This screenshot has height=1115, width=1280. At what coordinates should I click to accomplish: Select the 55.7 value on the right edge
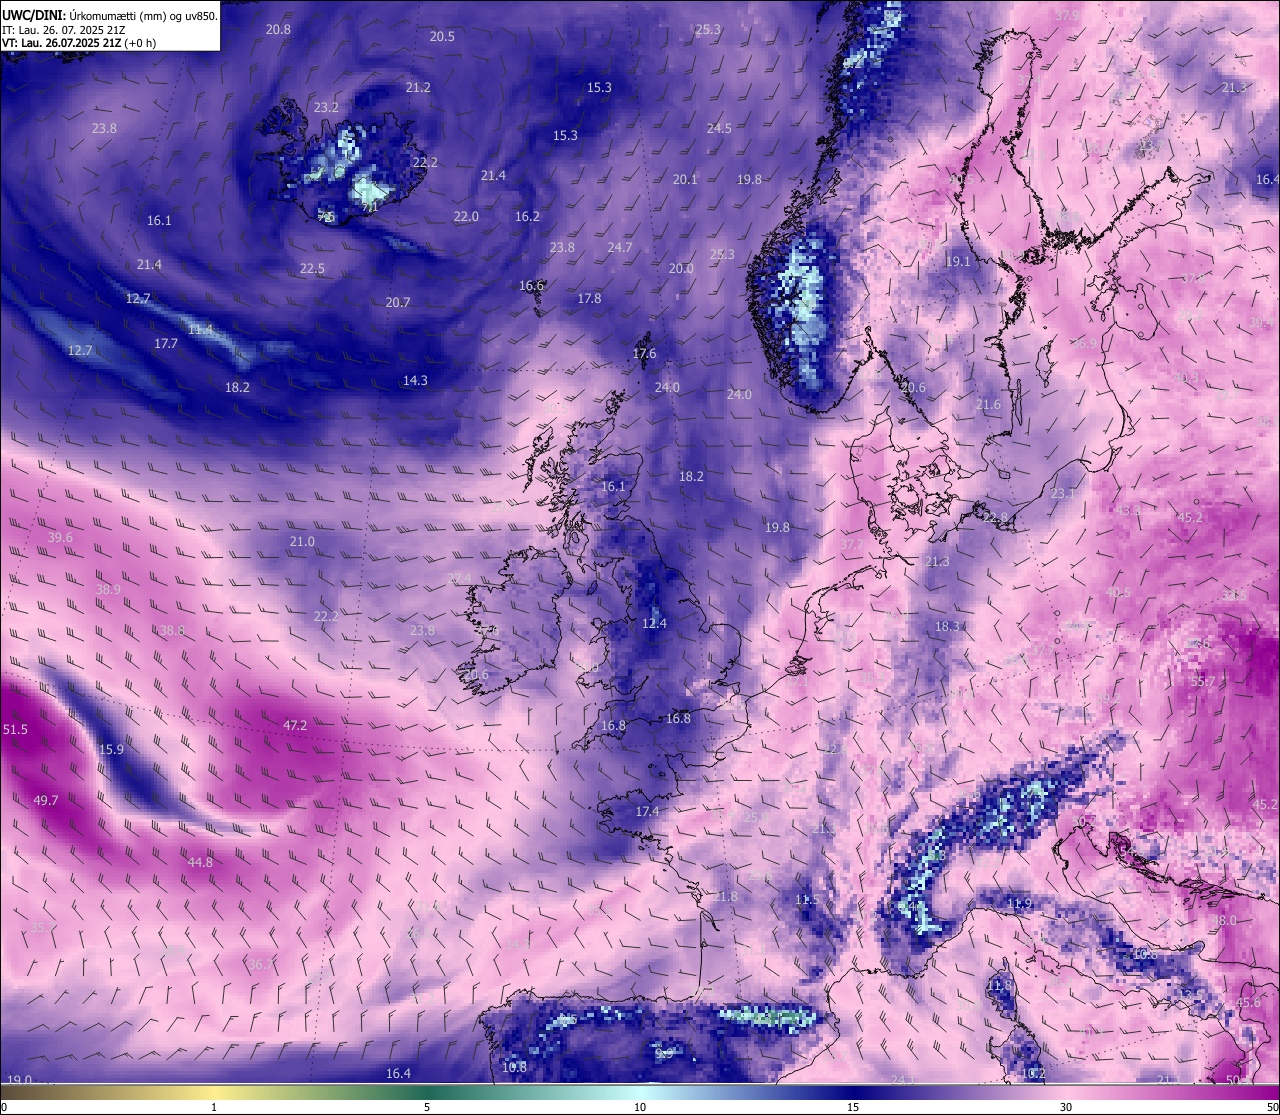tap(1203, 681)
